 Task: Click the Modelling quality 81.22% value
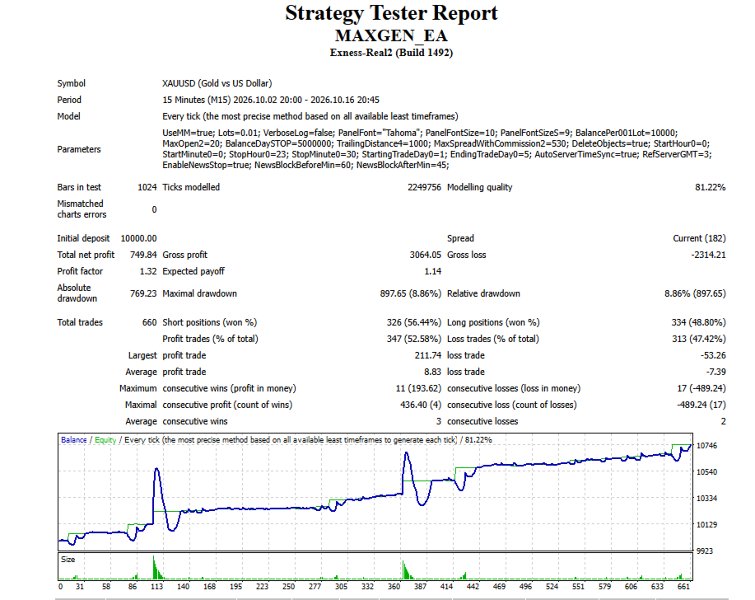tap(710, 187)
